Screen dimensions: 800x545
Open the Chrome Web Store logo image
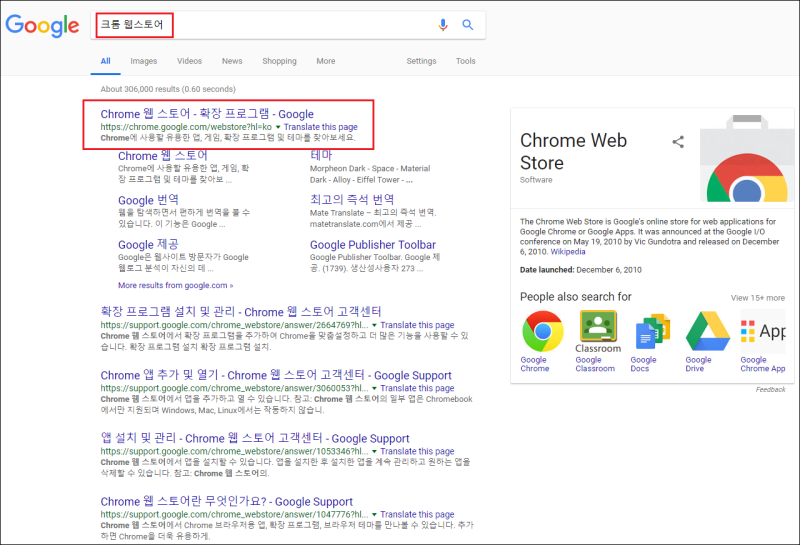(x=746, y=158)
